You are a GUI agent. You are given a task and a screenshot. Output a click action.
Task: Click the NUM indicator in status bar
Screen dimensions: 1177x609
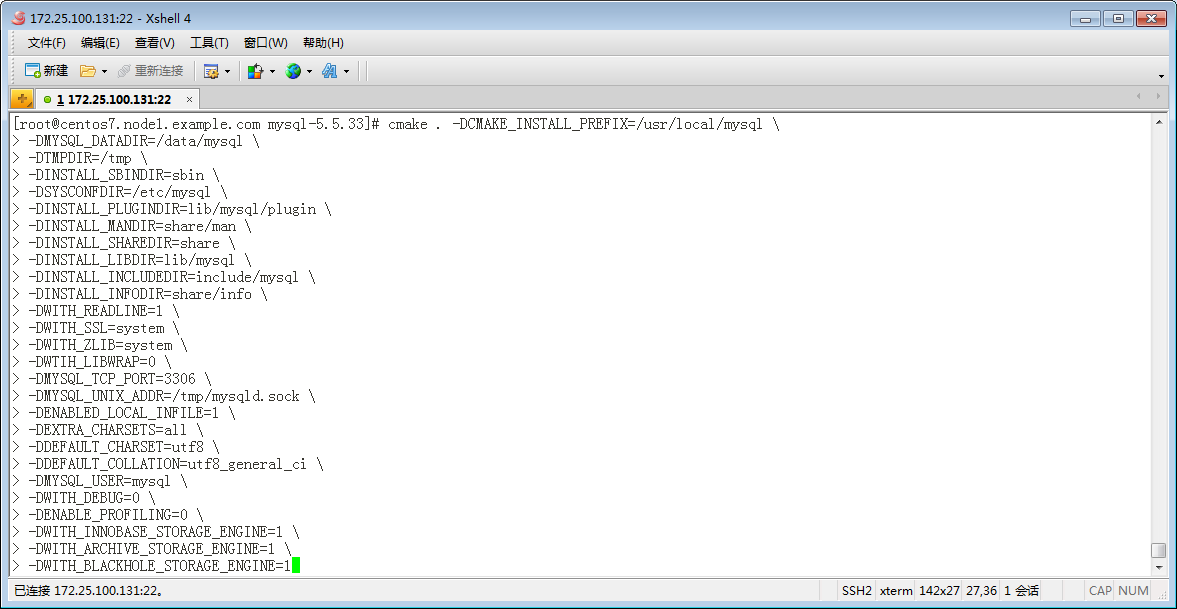1133,591
